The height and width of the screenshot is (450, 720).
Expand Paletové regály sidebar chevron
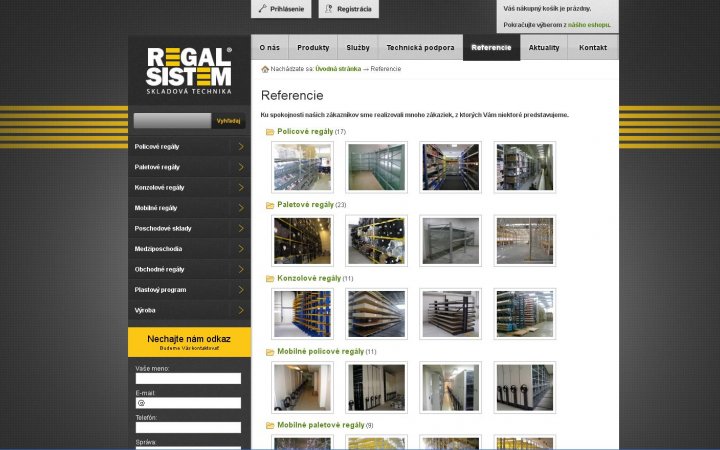point(241,167)
